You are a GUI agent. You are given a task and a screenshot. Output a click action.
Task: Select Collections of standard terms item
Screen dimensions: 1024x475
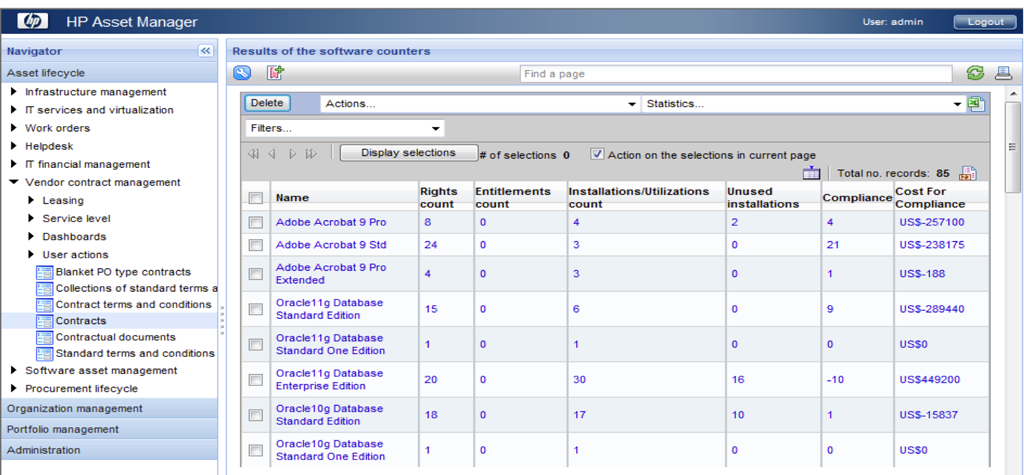coord(136,288)
